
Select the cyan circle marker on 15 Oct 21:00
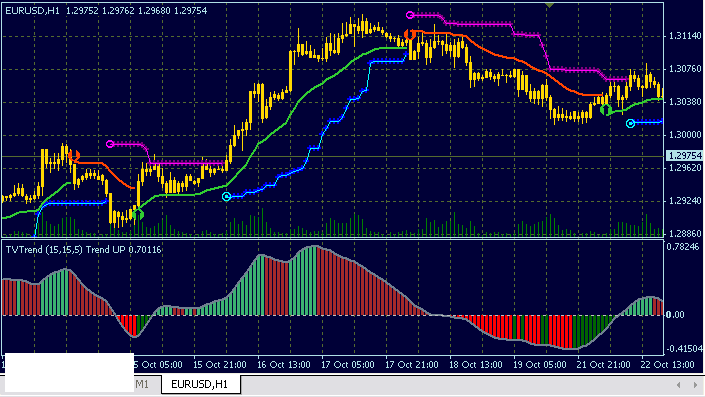[227, 196]
